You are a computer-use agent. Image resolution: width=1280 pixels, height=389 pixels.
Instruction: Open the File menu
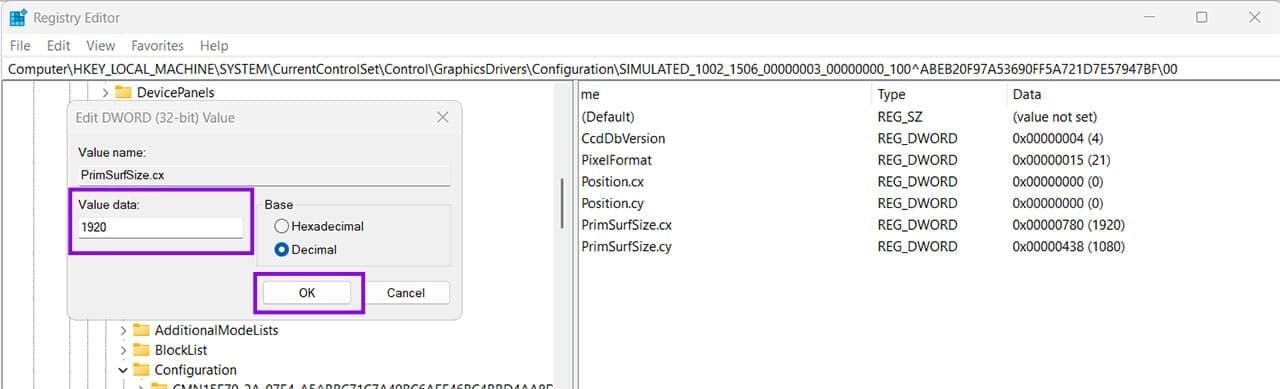tap(20, 46)
